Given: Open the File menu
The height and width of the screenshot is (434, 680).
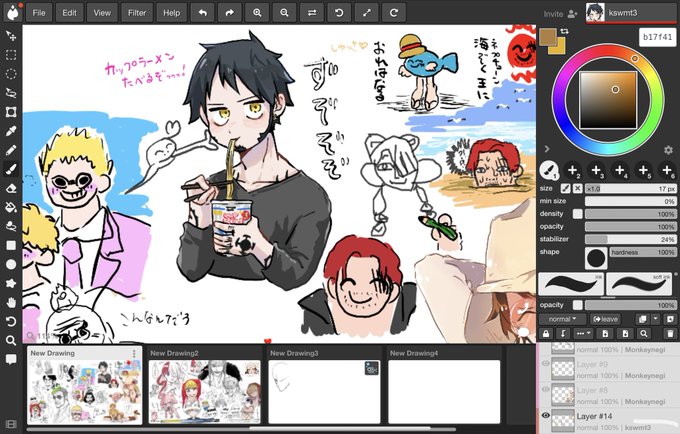Looking at the screenshot, I should (39, 13).
